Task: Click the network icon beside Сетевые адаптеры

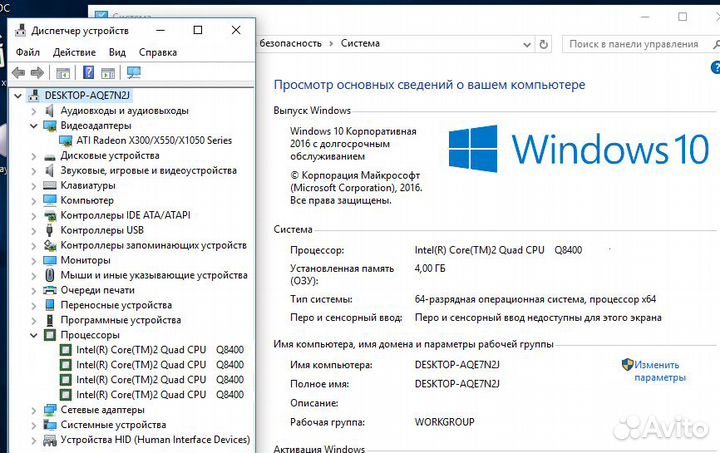Action: click(x=50, y=409)
